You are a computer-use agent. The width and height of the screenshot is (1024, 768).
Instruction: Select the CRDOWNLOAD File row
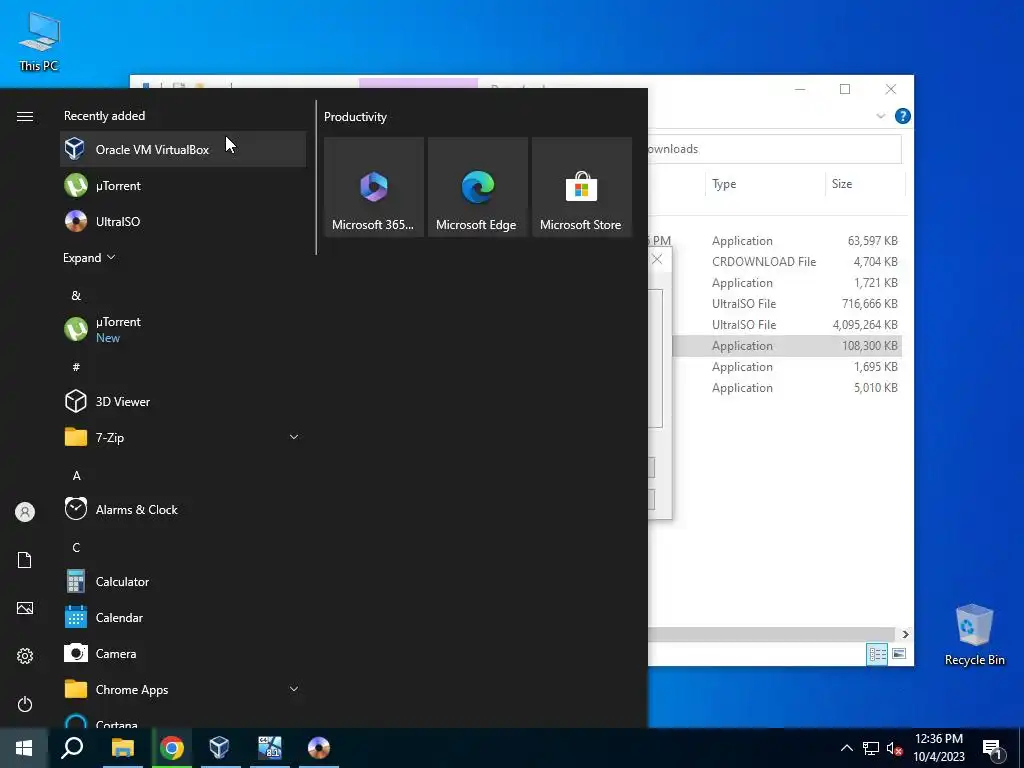tap(787, 262)
